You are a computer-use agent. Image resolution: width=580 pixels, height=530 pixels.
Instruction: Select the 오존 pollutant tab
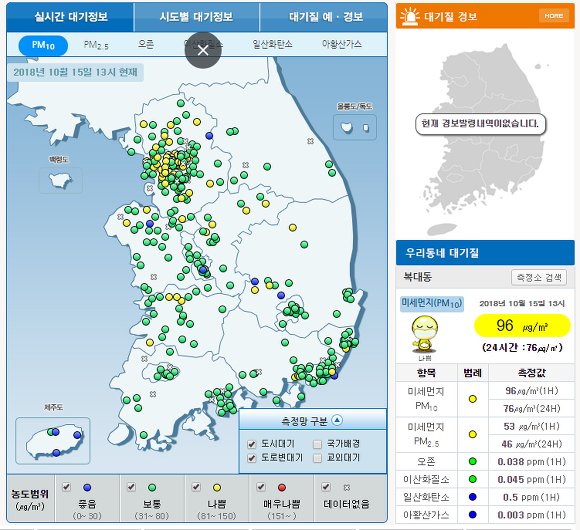(x=146, y=44)
